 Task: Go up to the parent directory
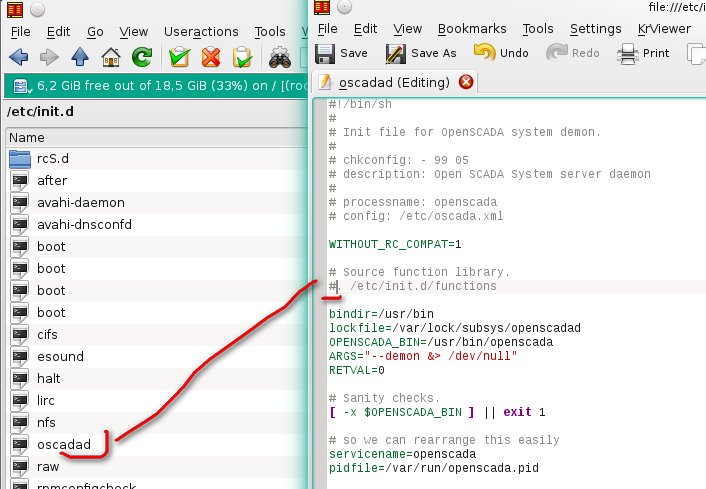pos(80,56)
